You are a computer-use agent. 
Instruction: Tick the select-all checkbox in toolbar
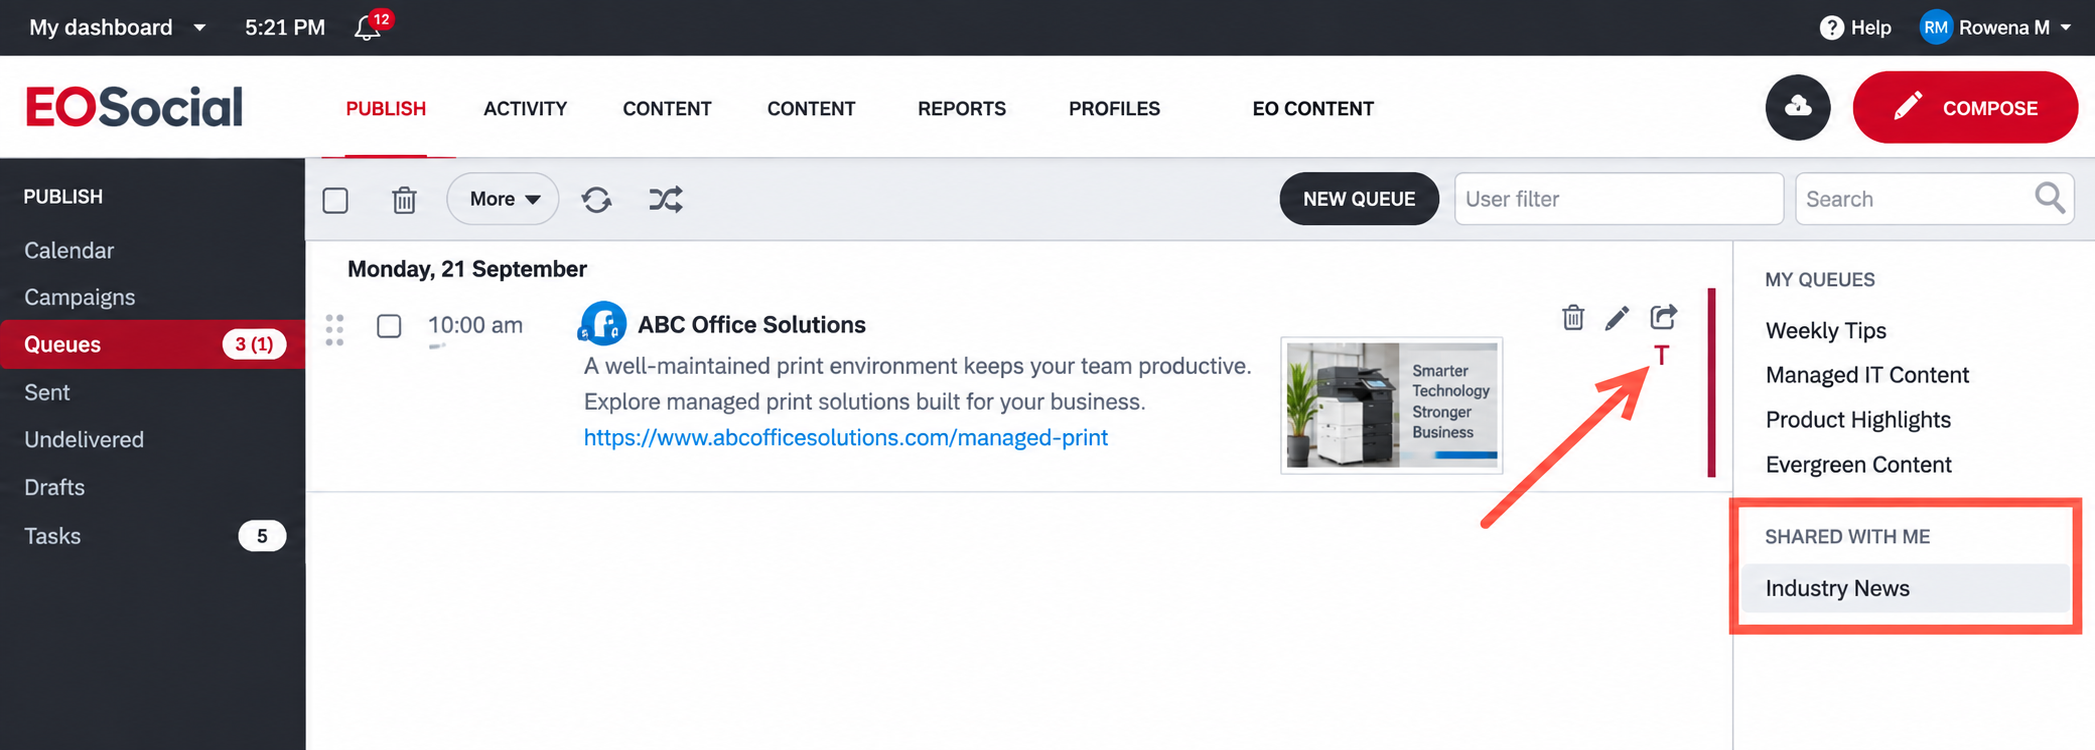tap(336, 200)
